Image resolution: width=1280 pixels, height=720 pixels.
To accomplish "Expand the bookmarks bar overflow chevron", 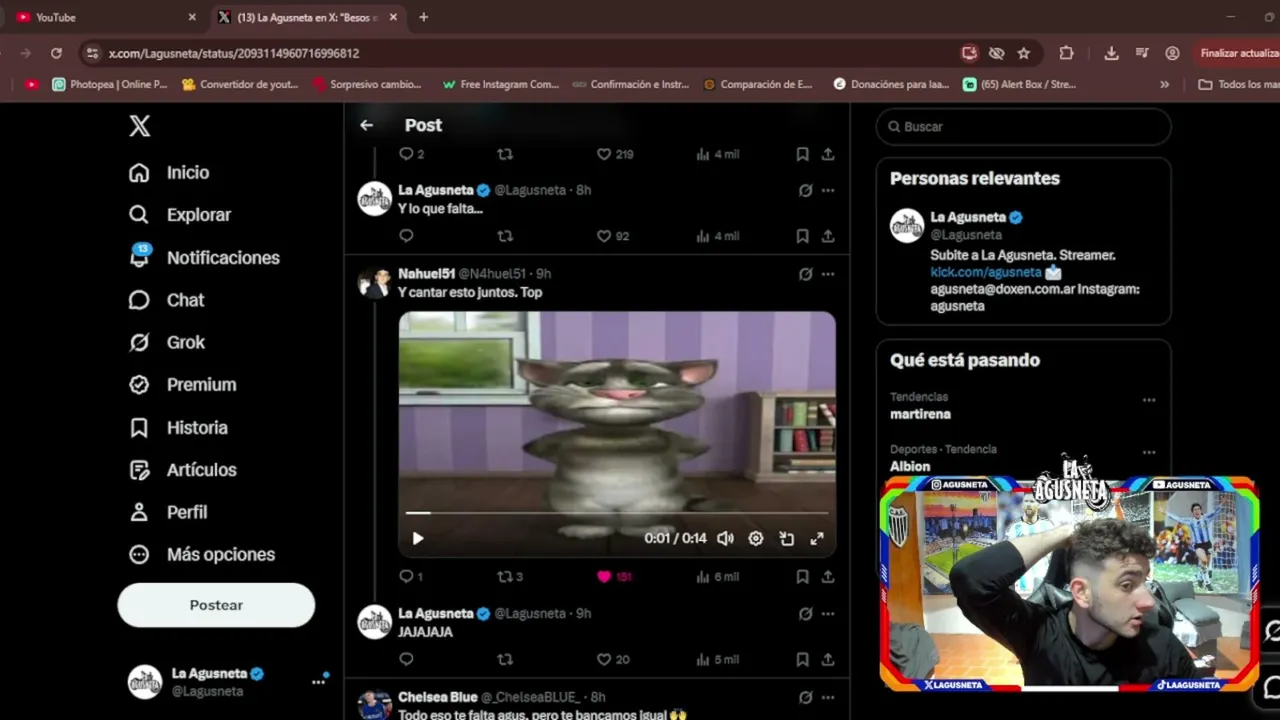I will pyautogui.click(x=1164, y=85).
